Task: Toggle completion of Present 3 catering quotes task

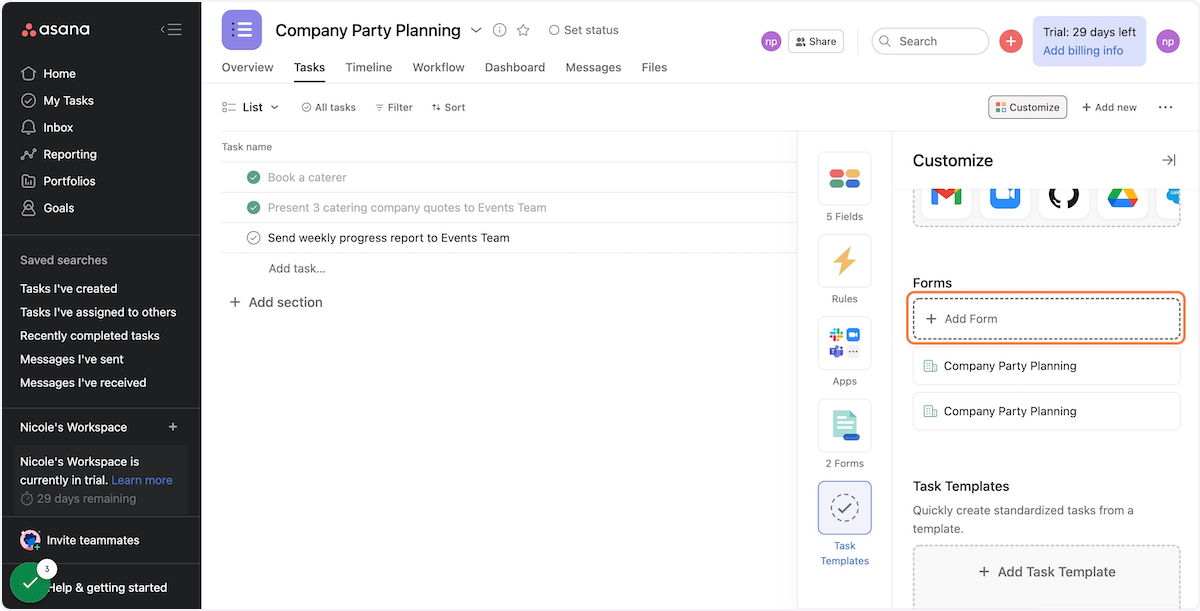Action: pyautogui.click(x=253, y=208)
